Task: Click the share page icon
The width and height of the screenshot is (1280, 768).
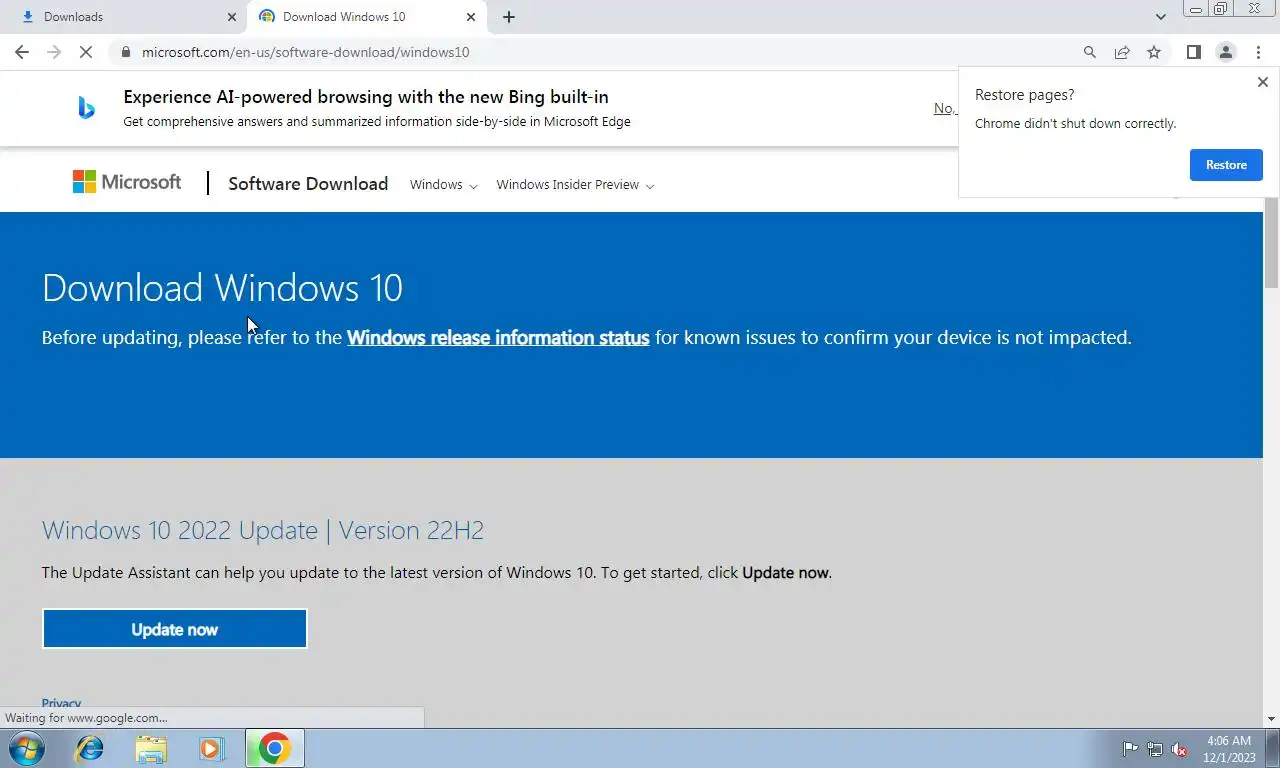Action: click(x=1122, y=52)
